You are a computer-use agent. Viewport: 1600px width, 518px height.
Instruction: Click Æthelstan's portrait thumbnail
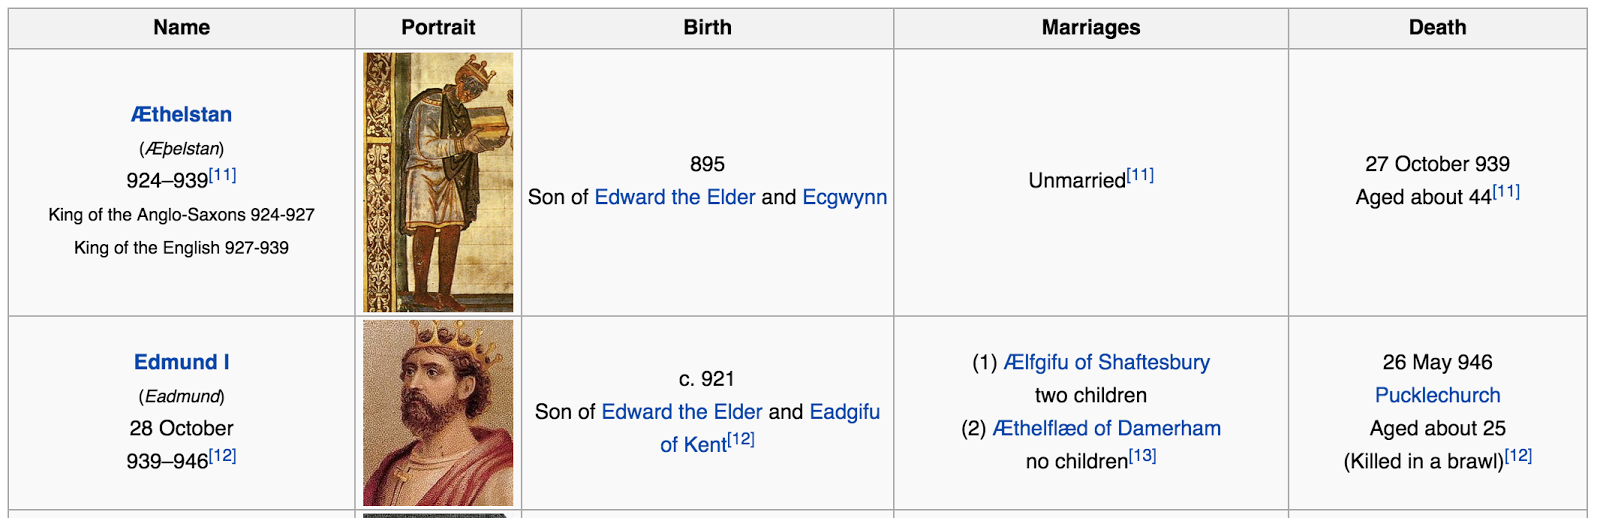[438, 182]
